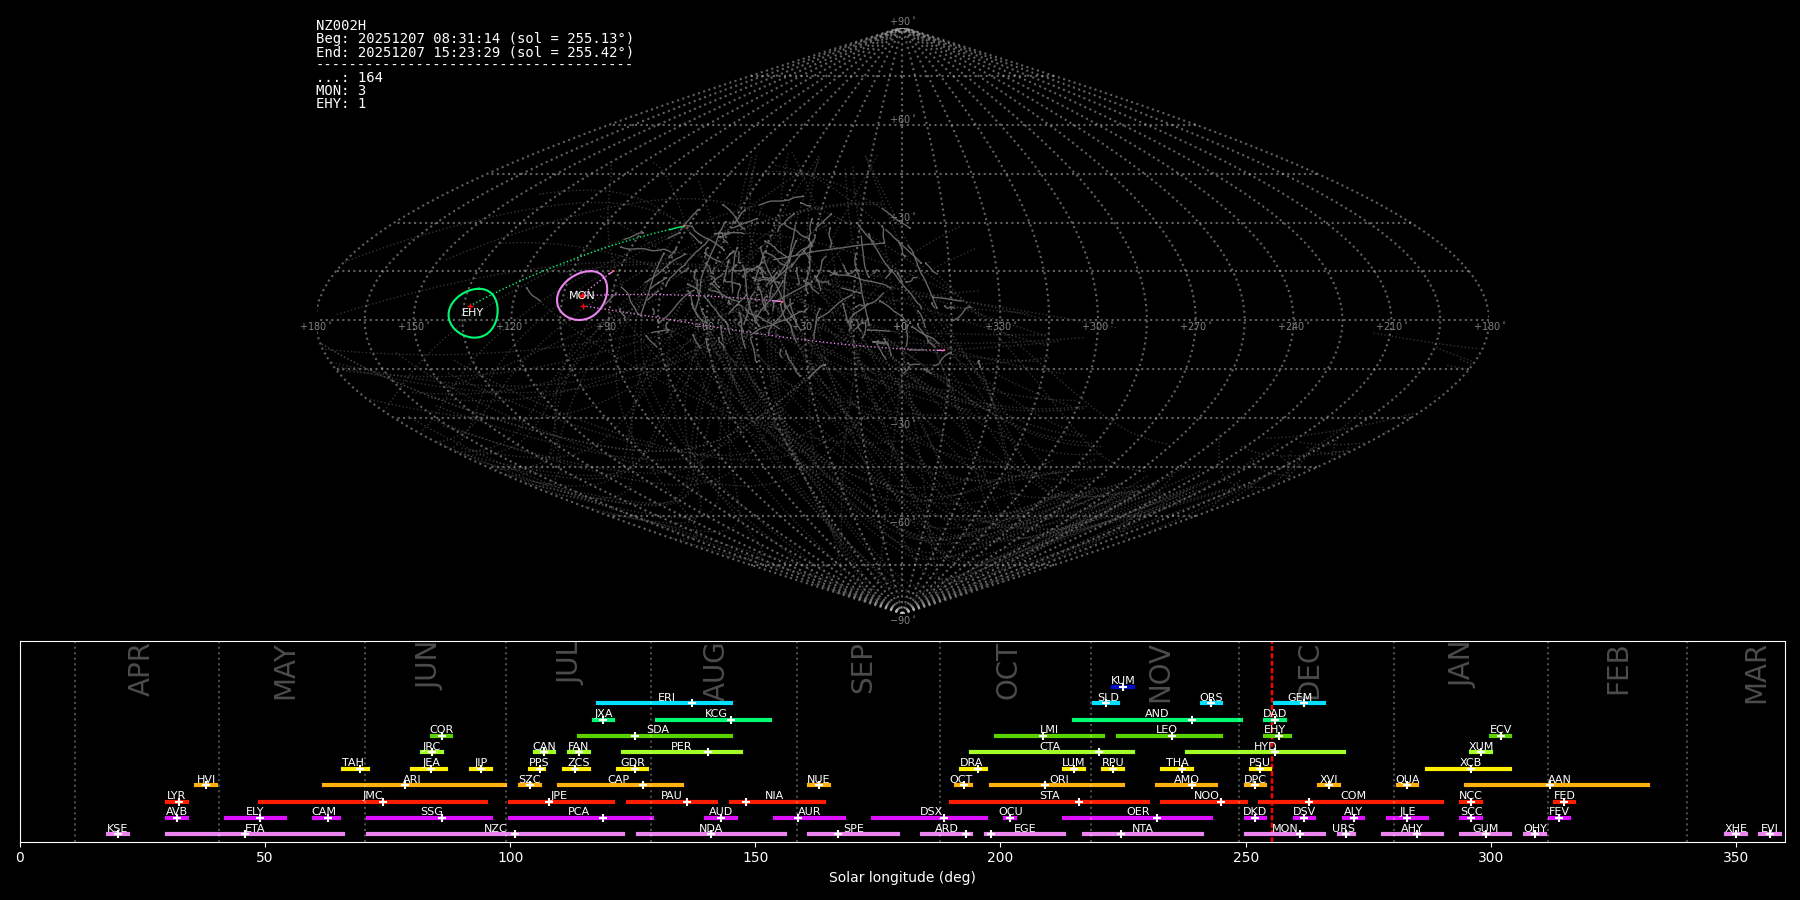Viewport: 1800px width, 900px height.
Task: Select the ARI shower bar in timeline
Action: point(414,785)
